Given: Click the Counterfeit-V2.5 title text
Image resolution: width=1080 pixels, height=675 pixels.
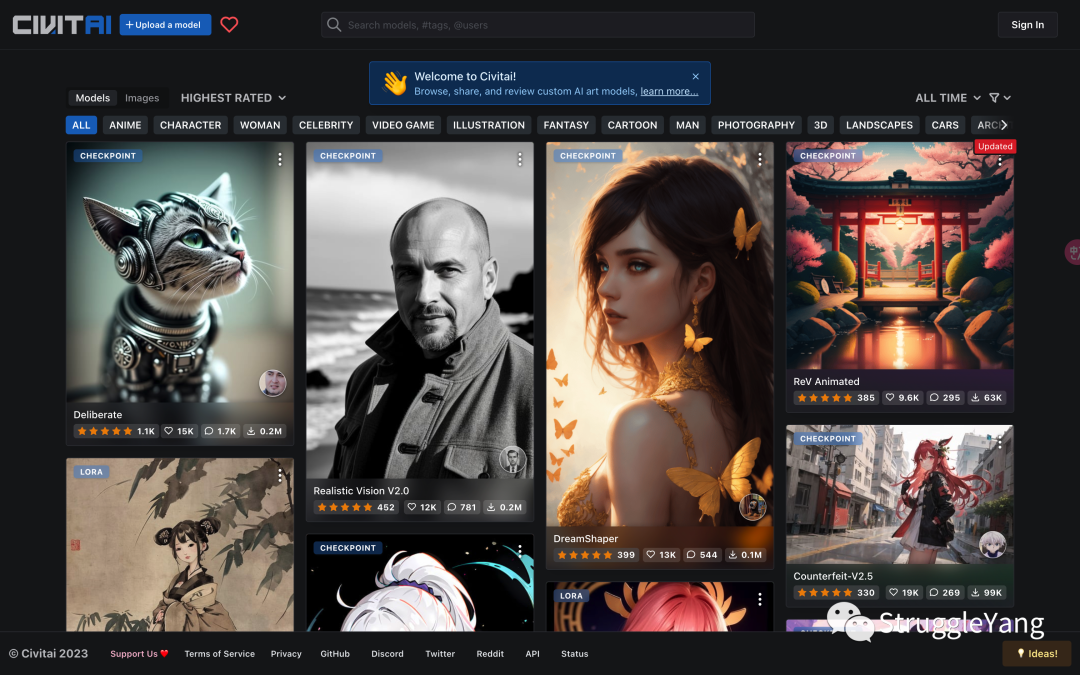Looking at the screenshot, I should pos(833,577).
